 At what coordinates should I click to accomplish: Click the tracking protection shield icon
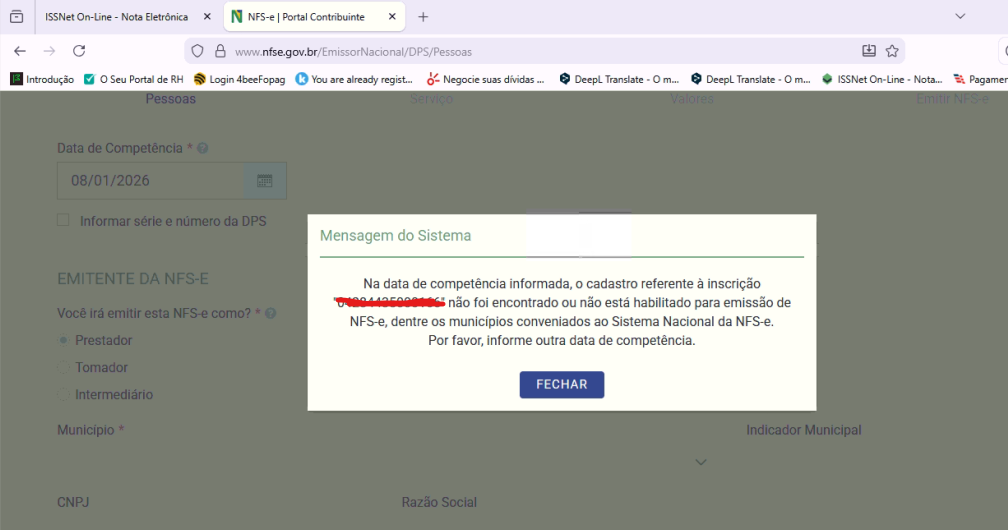tap(197, 51)
